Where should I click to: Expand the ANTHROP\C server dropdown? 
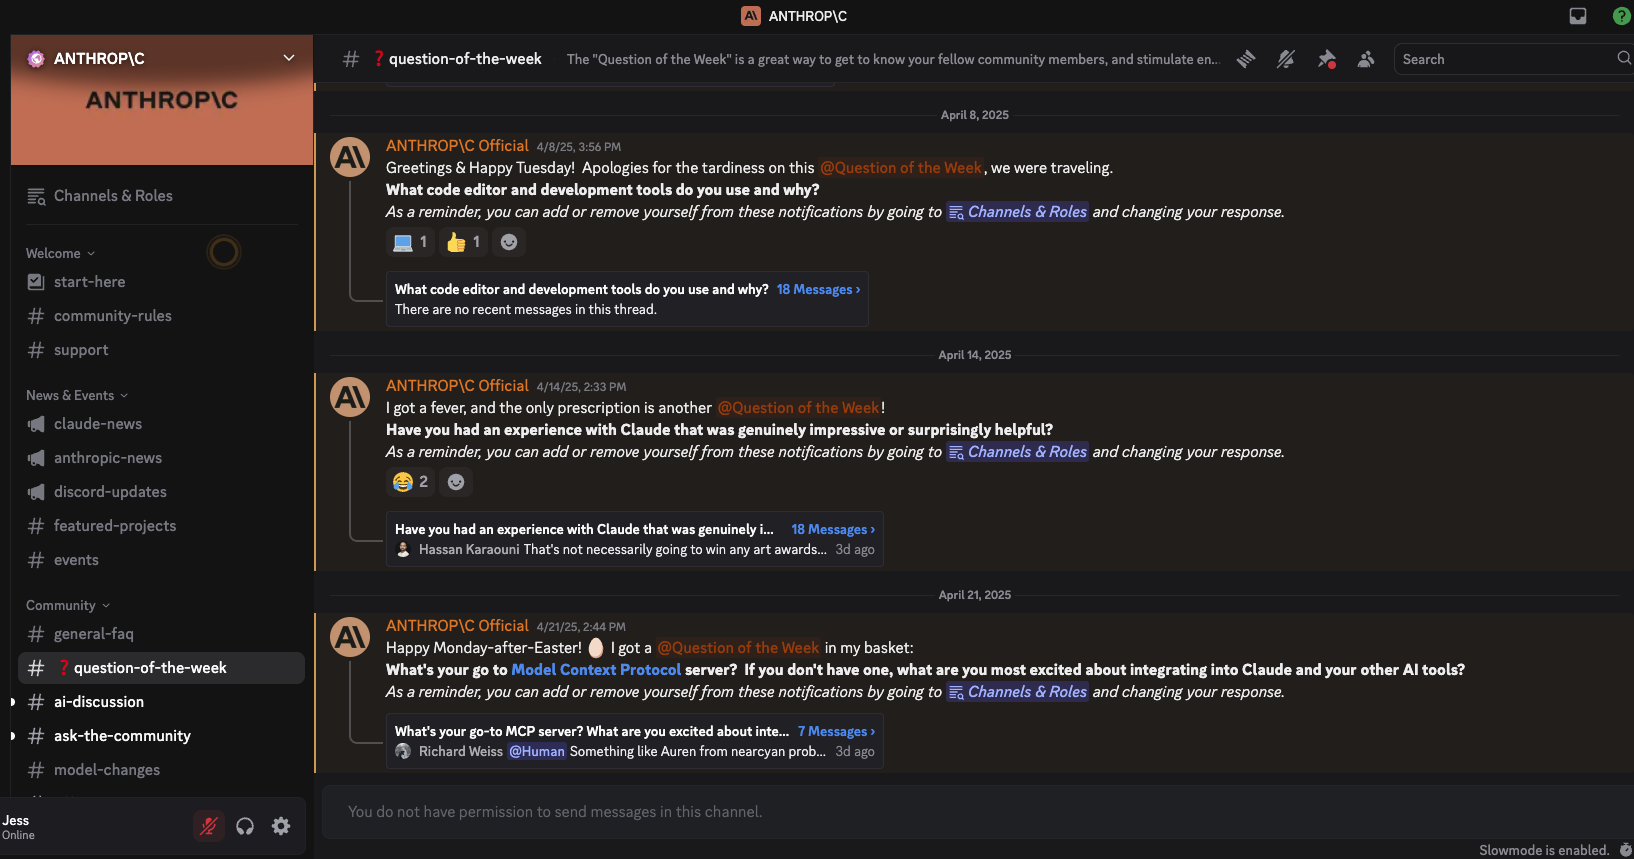tap(289, 57)
